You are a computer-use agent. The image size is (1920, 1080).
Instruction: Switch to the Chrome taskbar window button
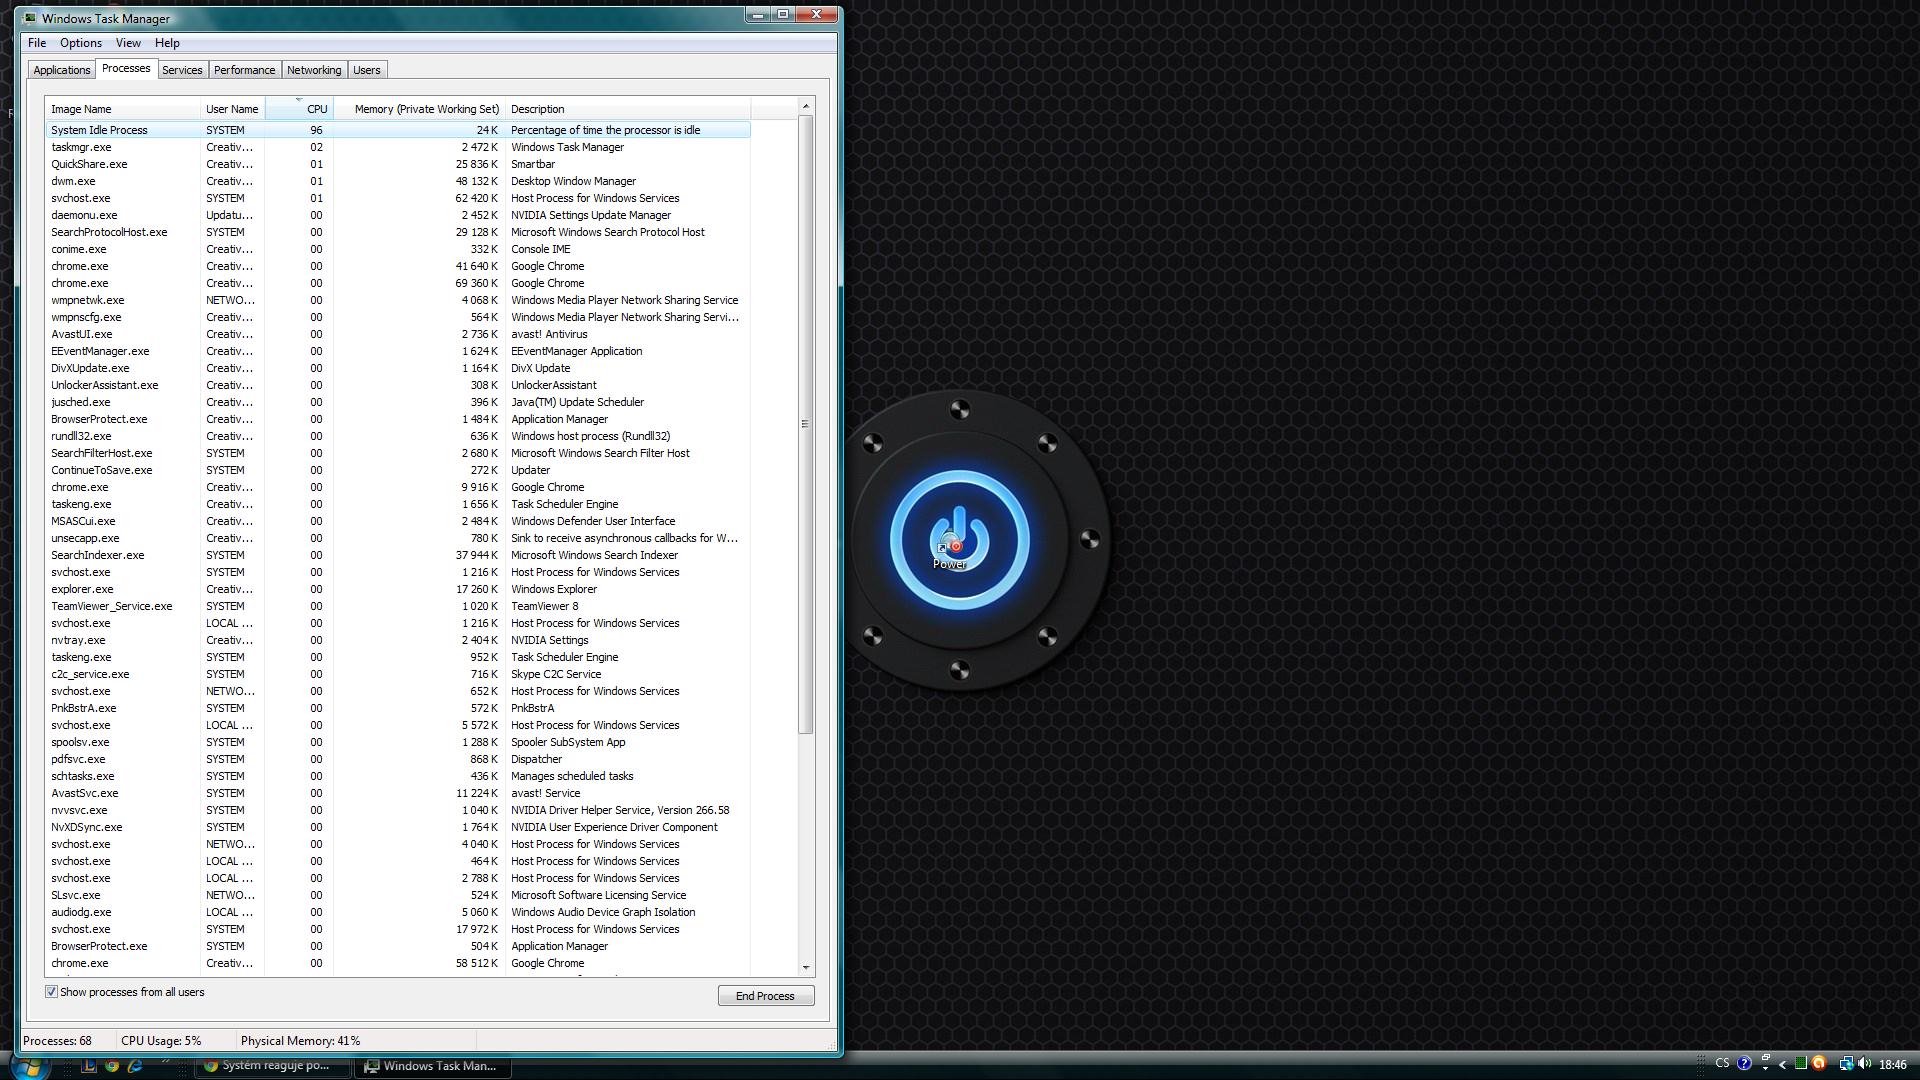(x=274, y=1066)
